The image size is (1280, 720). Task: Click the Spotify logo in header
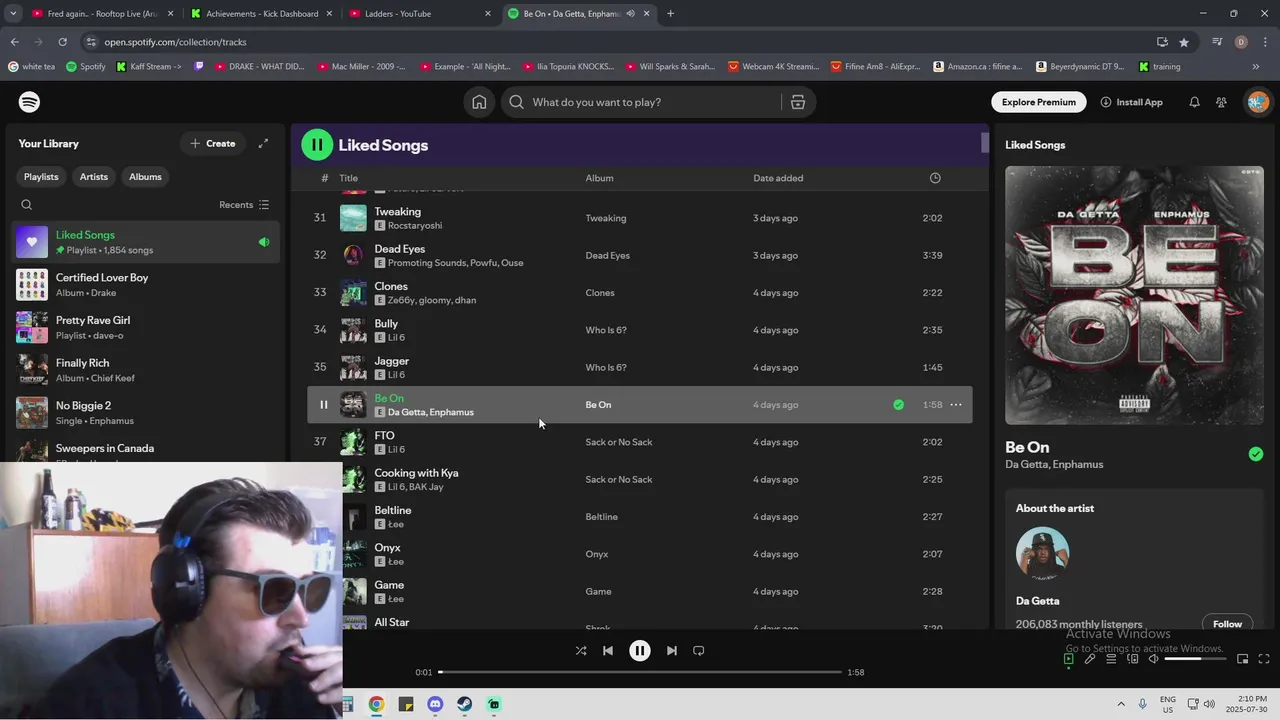click(x=29, y=102)
